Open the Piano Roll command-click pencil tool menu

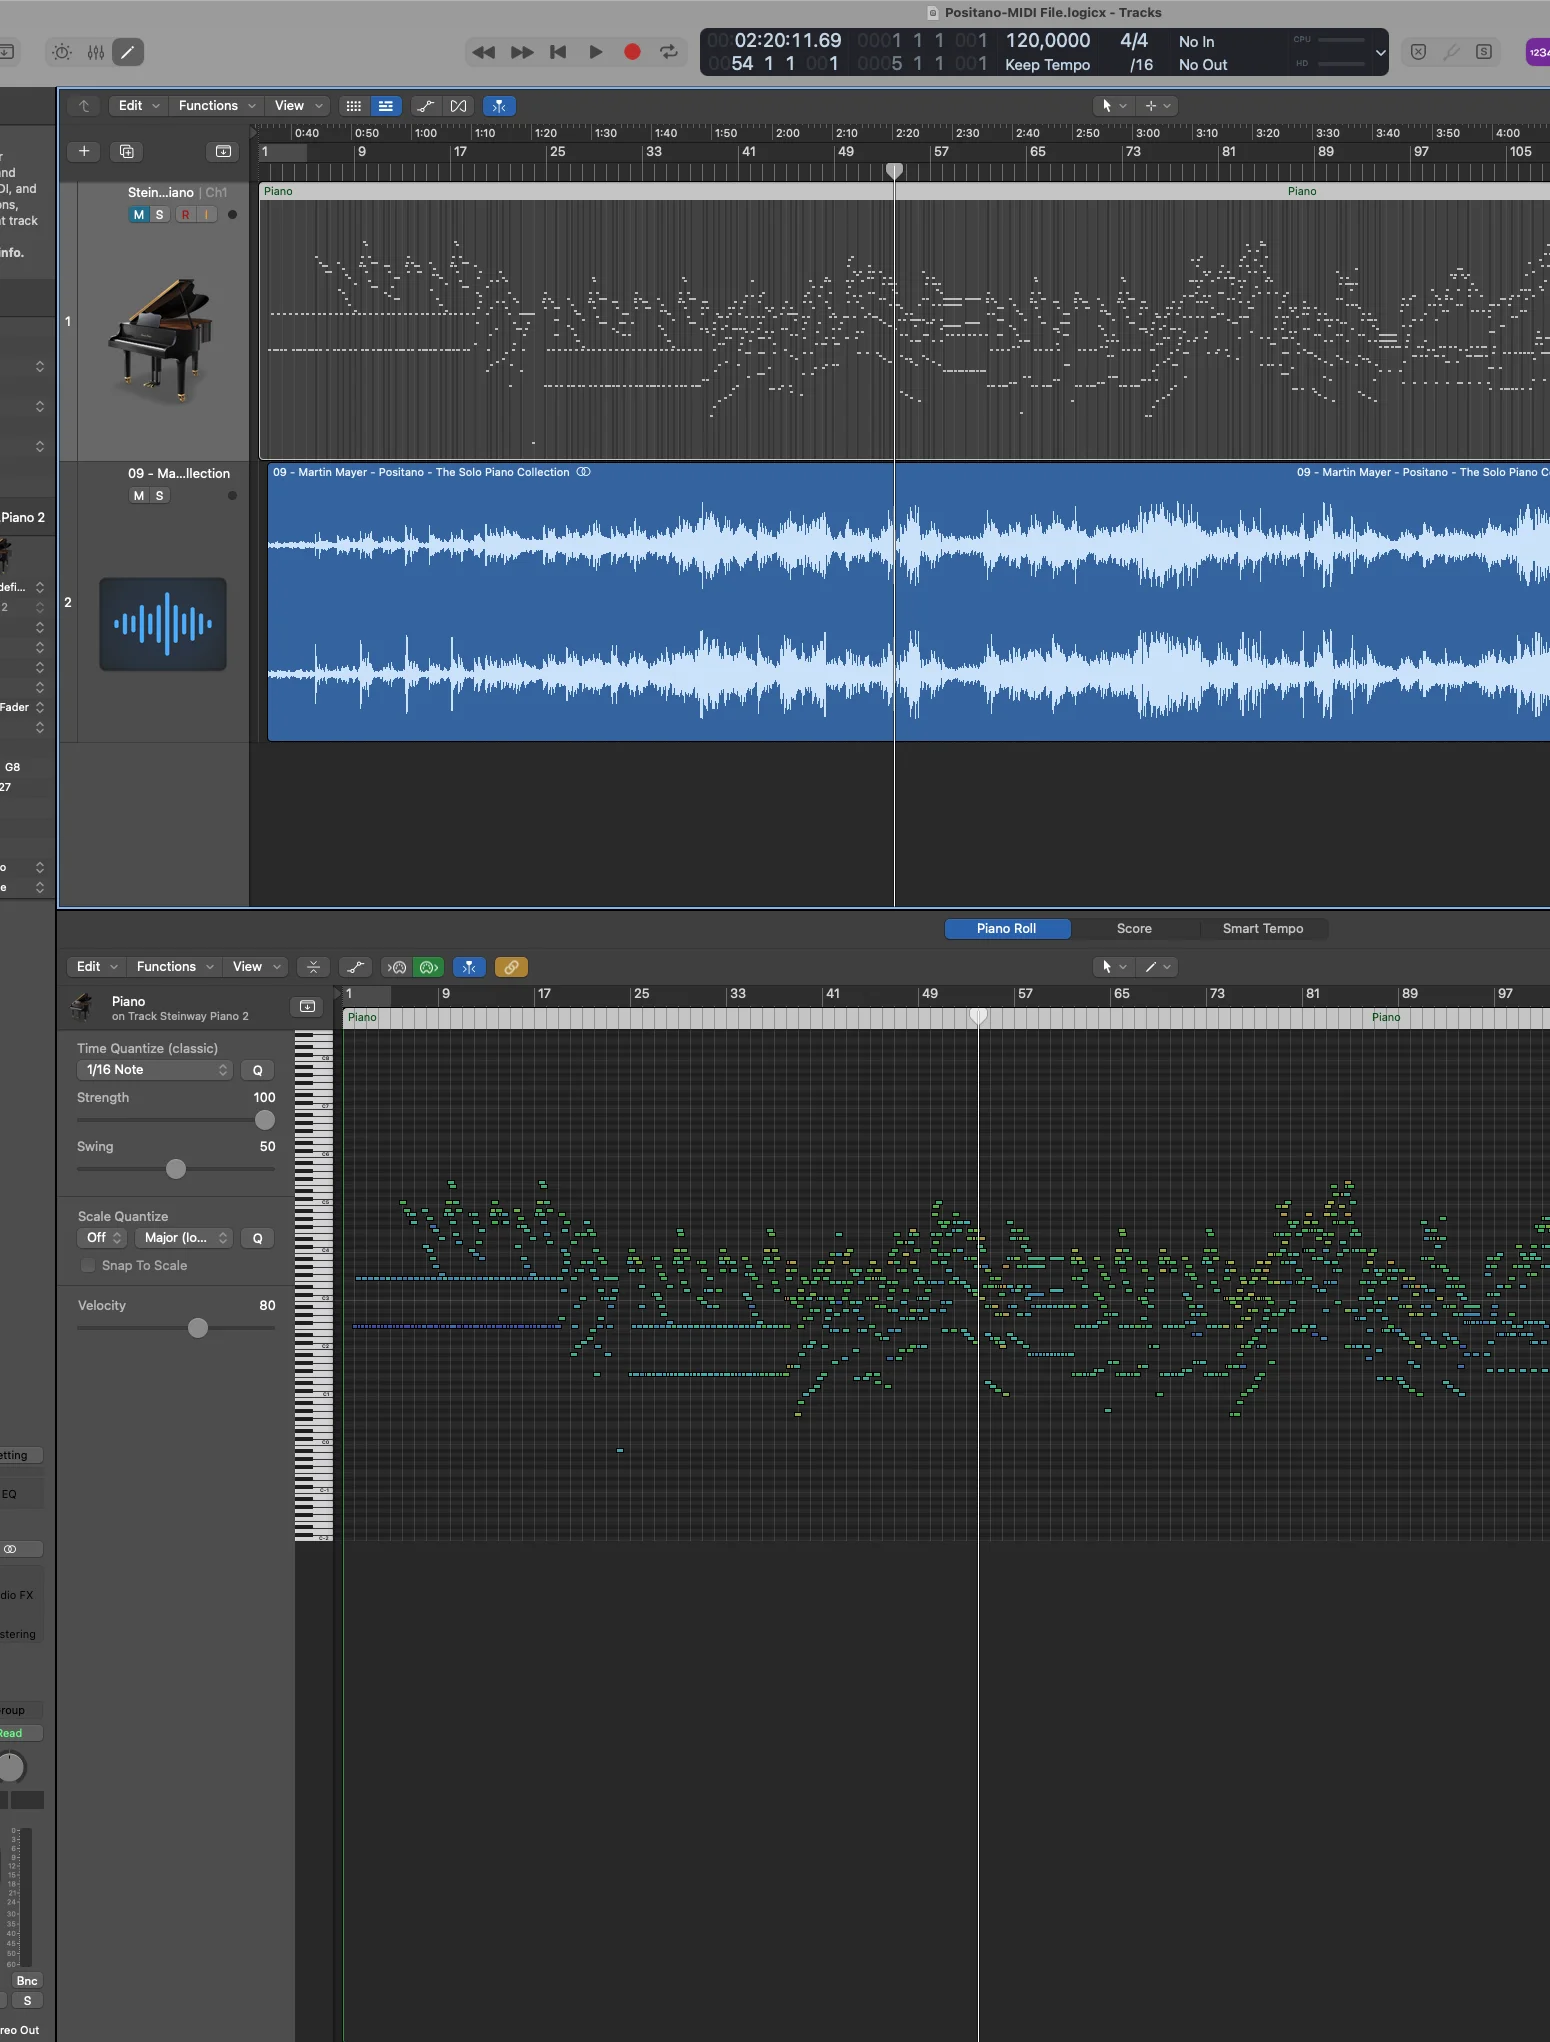pyautogui.click(x=1157, y=967)
